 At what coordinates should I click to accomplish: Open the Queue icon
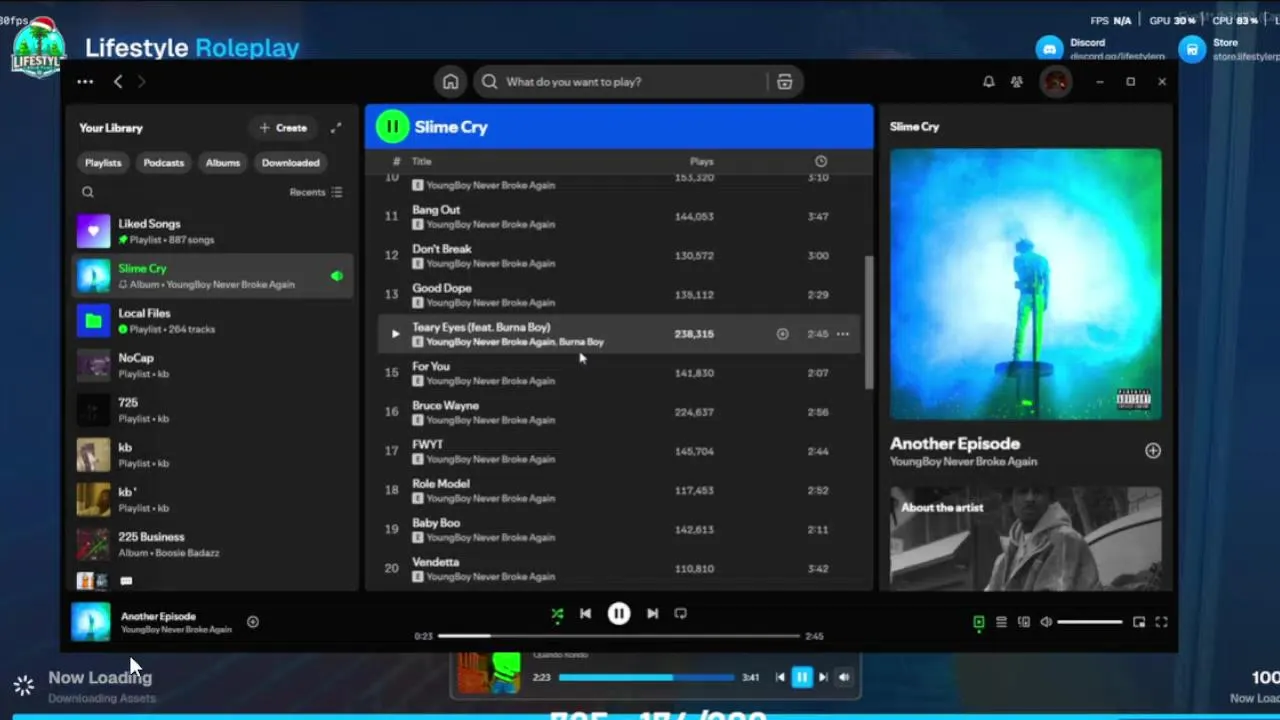click(1001, 622)
